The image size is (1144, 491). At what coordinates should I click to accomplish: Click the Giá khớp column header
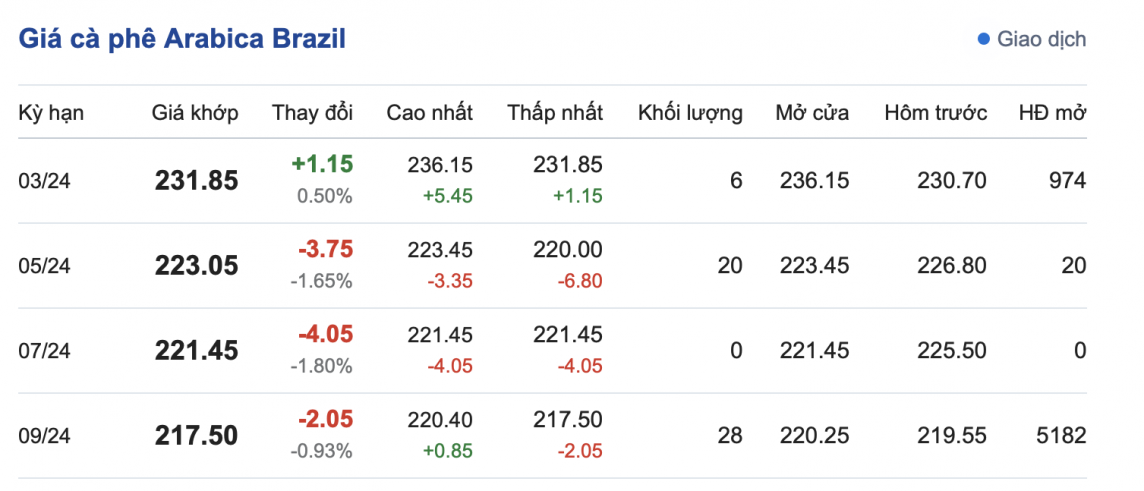[x=195, y=113]
